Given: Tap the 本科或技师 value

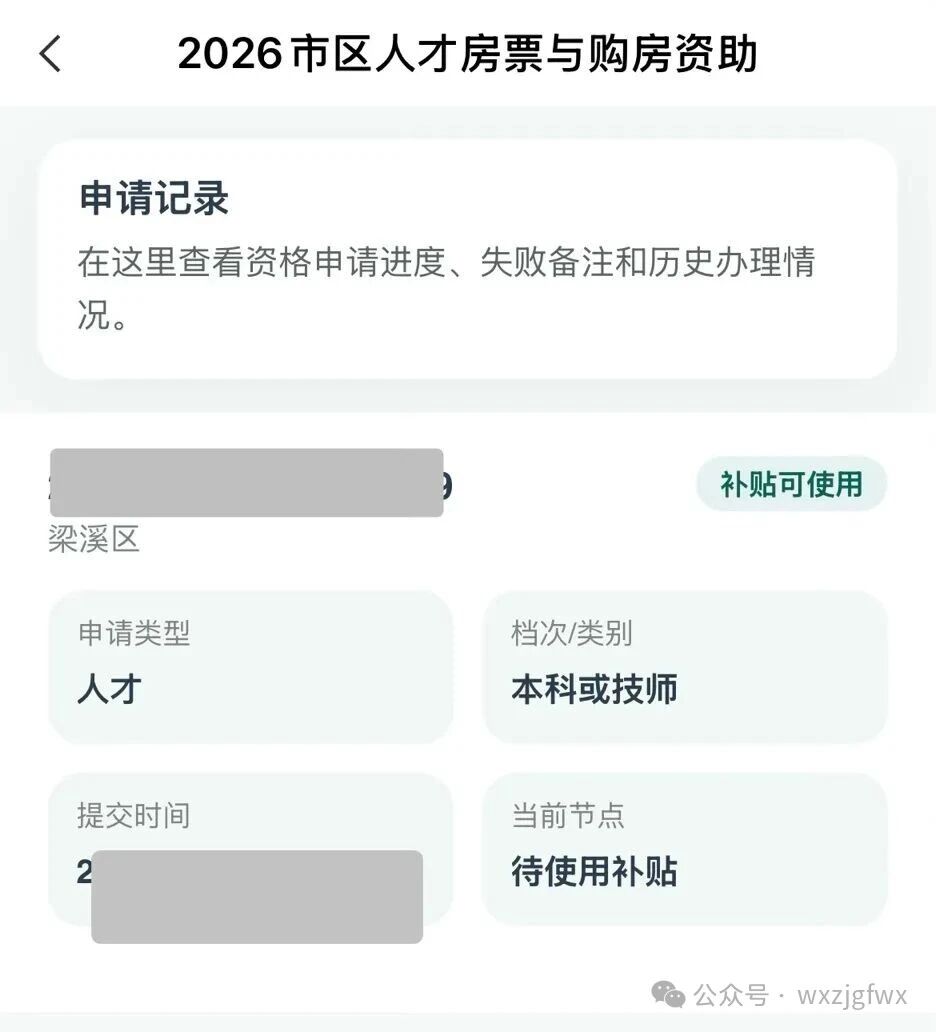Looking at the screenshot, I should click(x=594, y=689).
